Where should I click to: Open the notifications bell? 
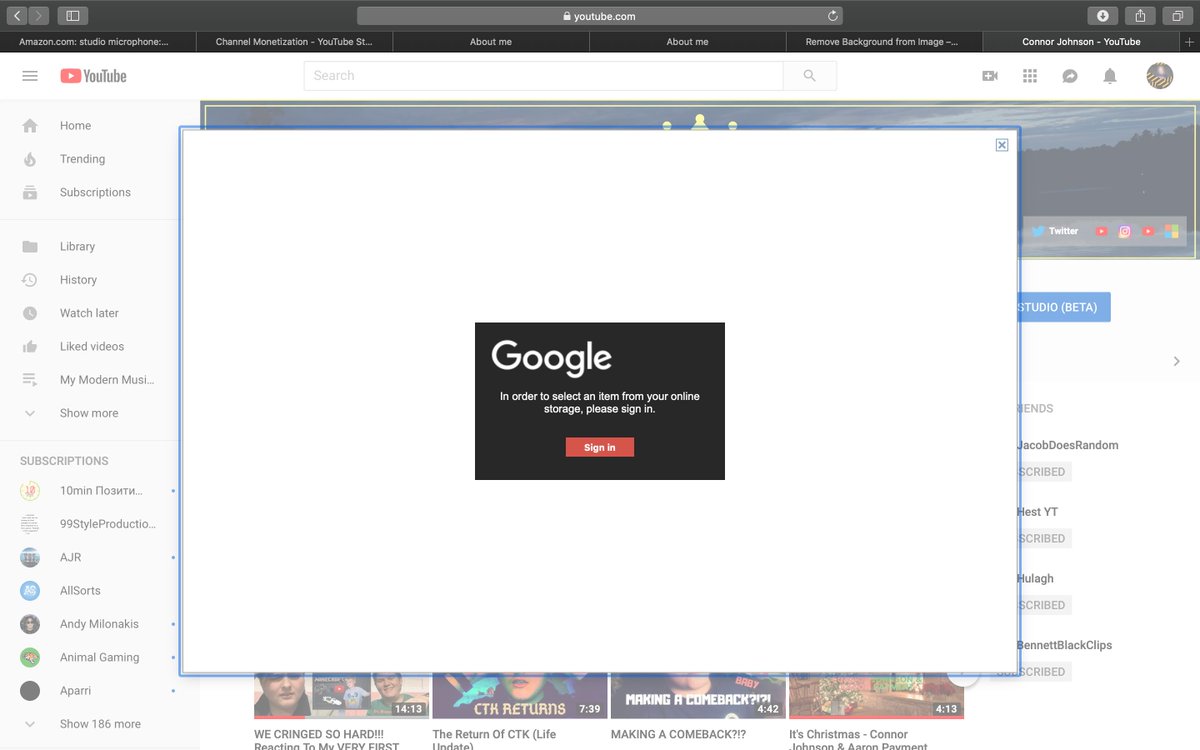pyautogui.click(x=1110, y=76)
